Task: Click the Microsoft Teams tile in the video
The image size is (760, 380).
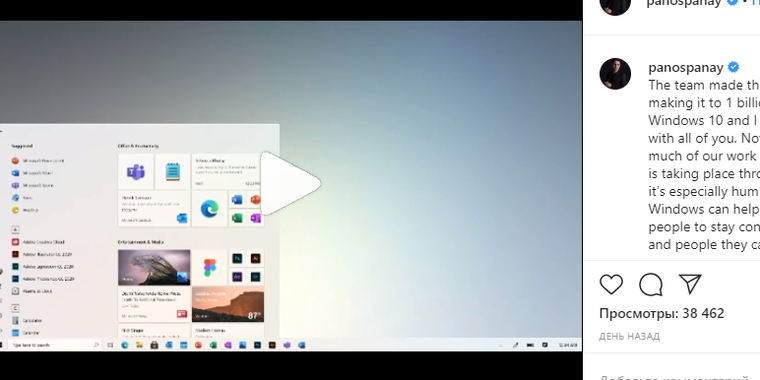Action: point(136,172)
